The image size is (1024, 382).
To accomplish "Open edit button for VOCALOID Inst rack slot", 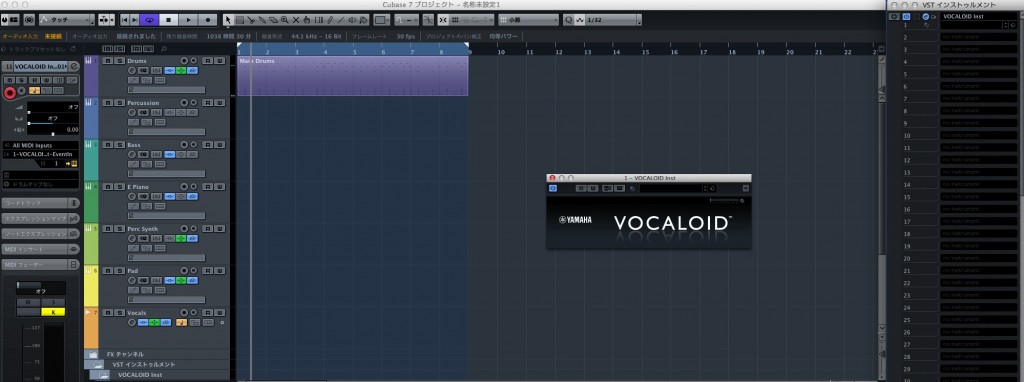I will click(925, 16).
